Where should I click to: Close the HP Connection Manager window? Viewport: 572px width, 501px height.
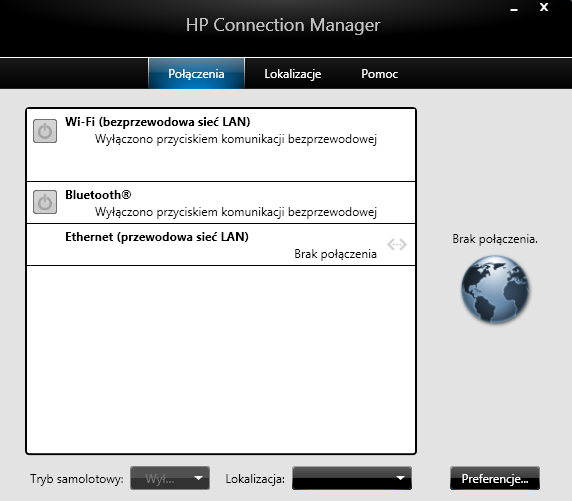pyautogui.click(x=544, y=7)
